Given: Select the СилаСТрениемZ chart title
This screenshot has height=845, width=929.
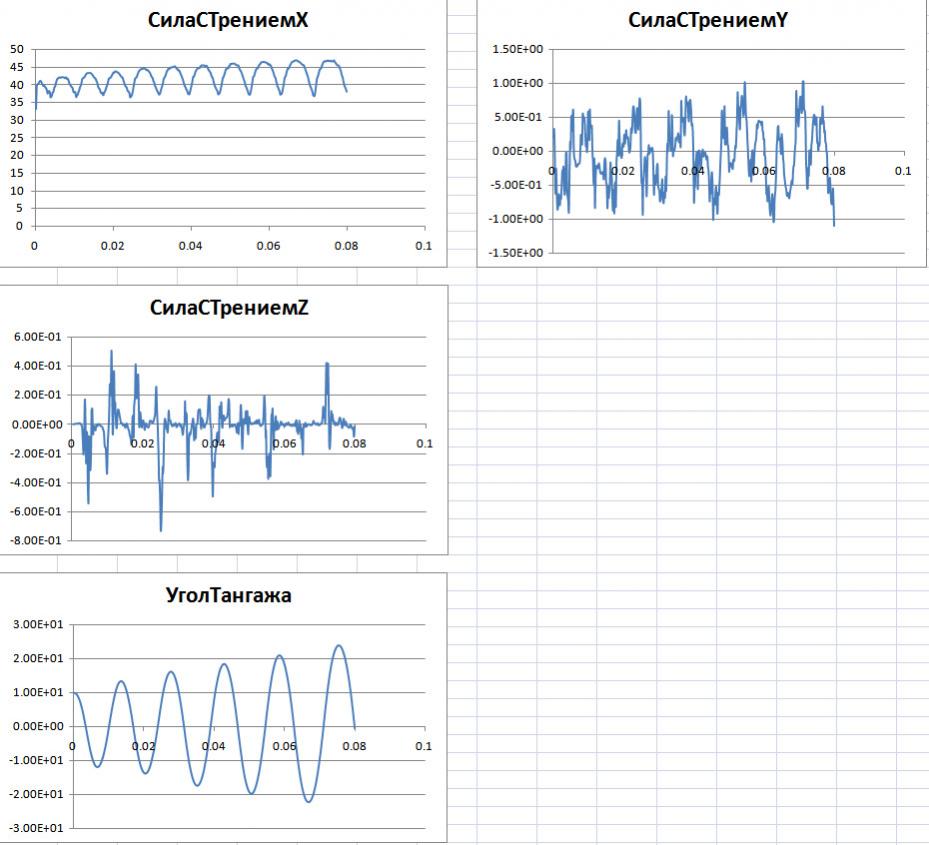Looking at the screenshot, I should pos(229,308).
